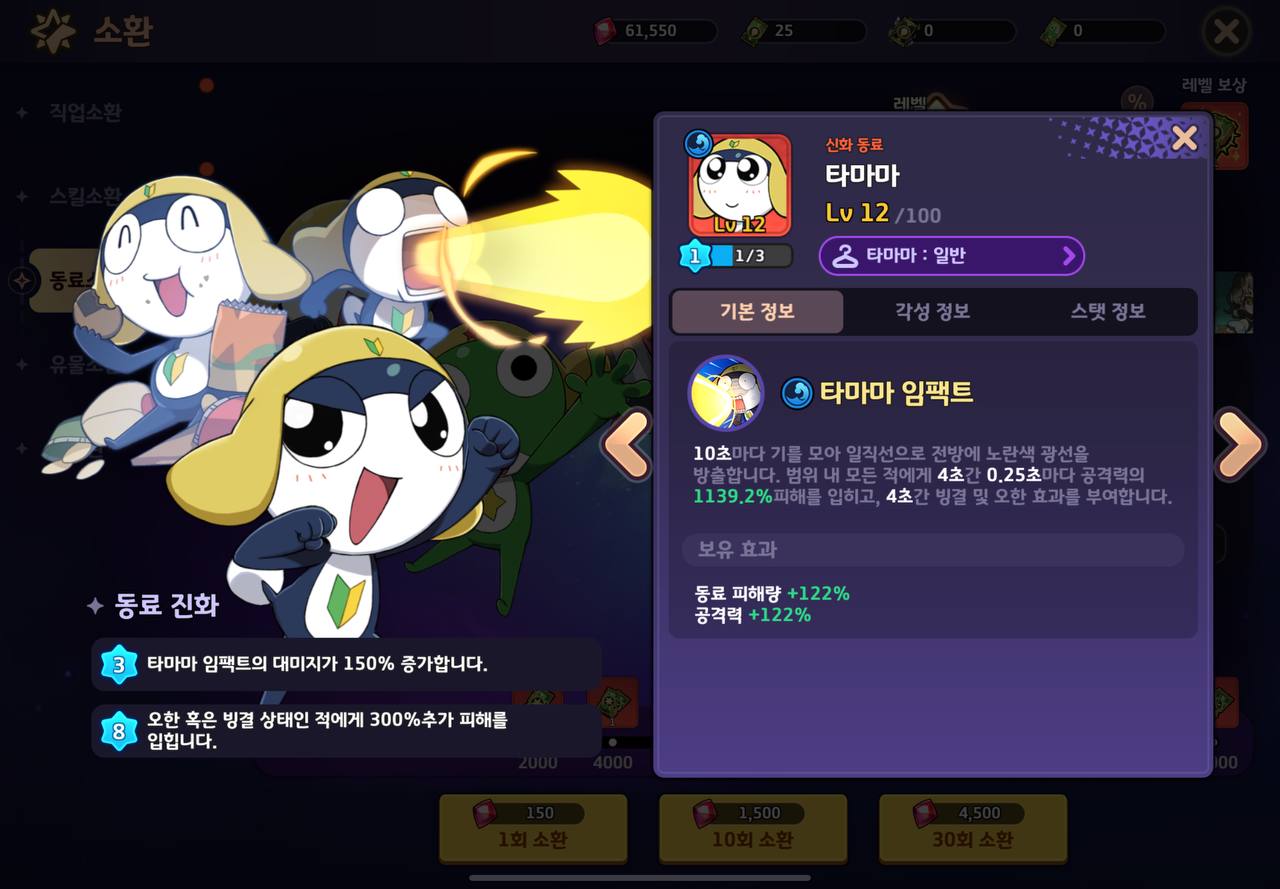
Task: Click the hanger costume icon
Action: [845, 256]
